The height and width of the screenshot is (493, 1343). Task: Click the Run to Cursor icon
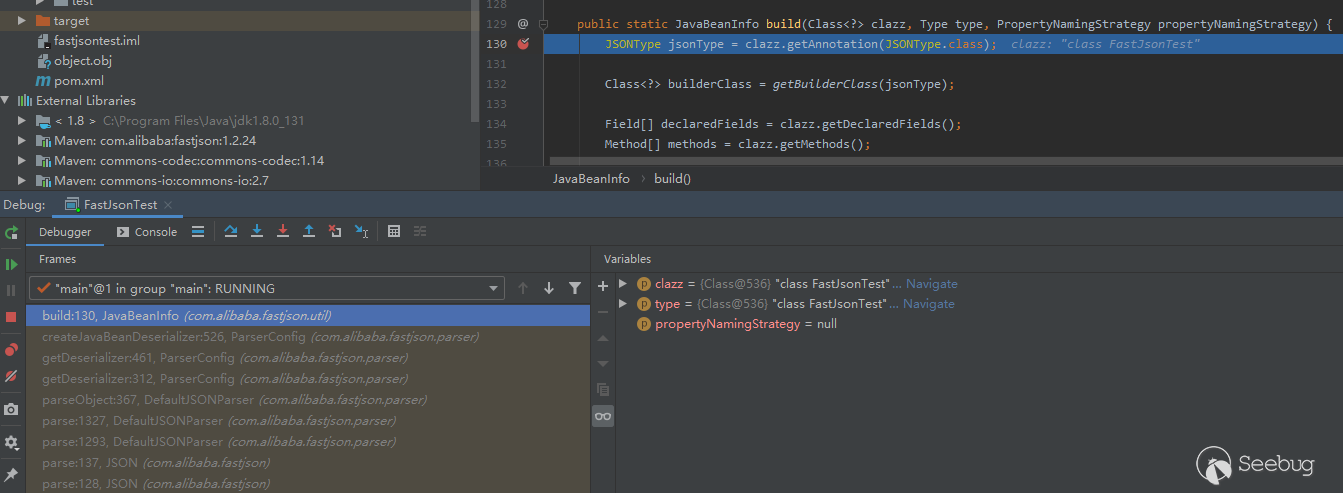pyautogui.click(x=362, y=231)
